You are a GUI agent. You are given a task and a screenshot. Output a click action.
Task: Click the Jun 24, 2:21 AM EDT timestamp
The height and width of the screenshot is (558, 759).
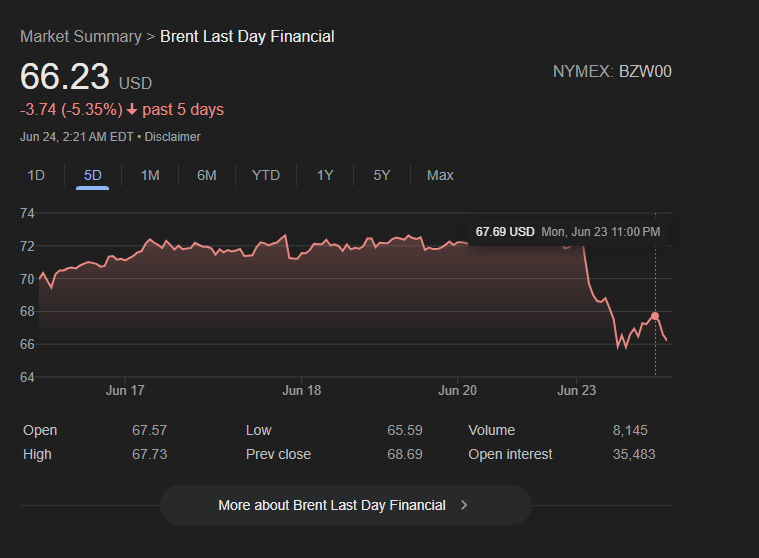(x=76, y=137)
